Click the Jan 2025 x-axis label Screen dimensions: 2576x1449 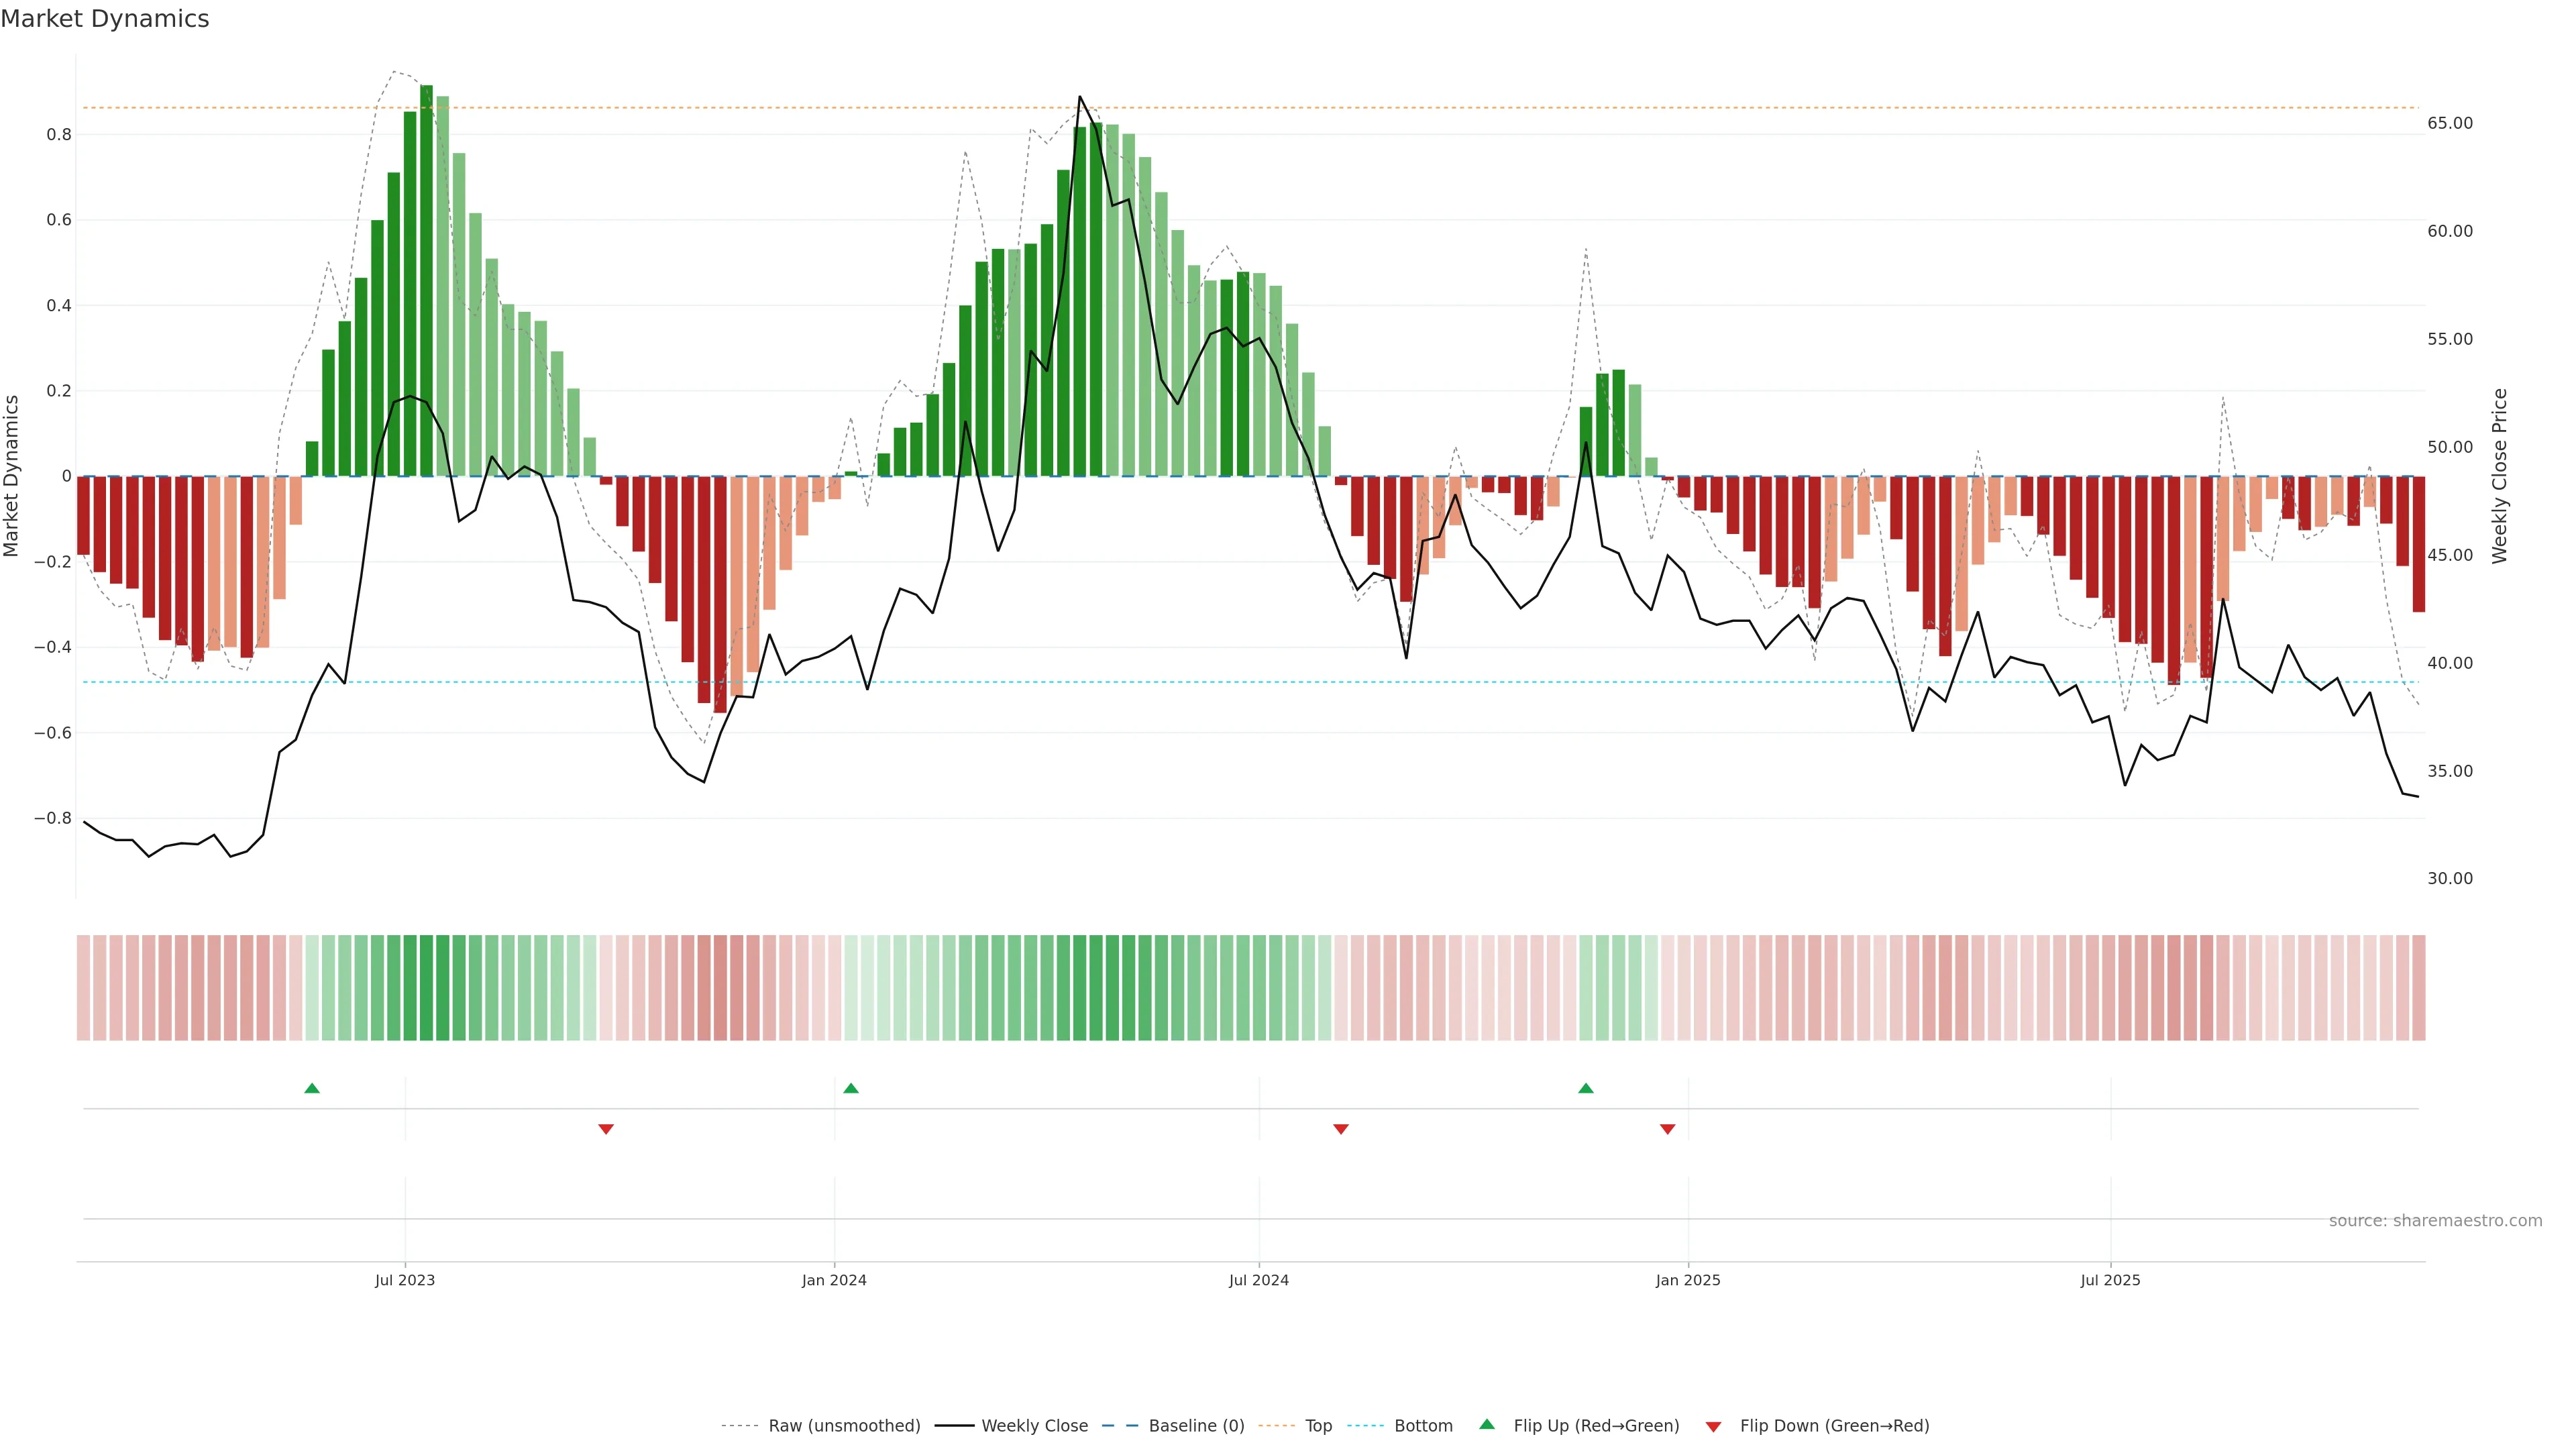tap(1688, 1280)
